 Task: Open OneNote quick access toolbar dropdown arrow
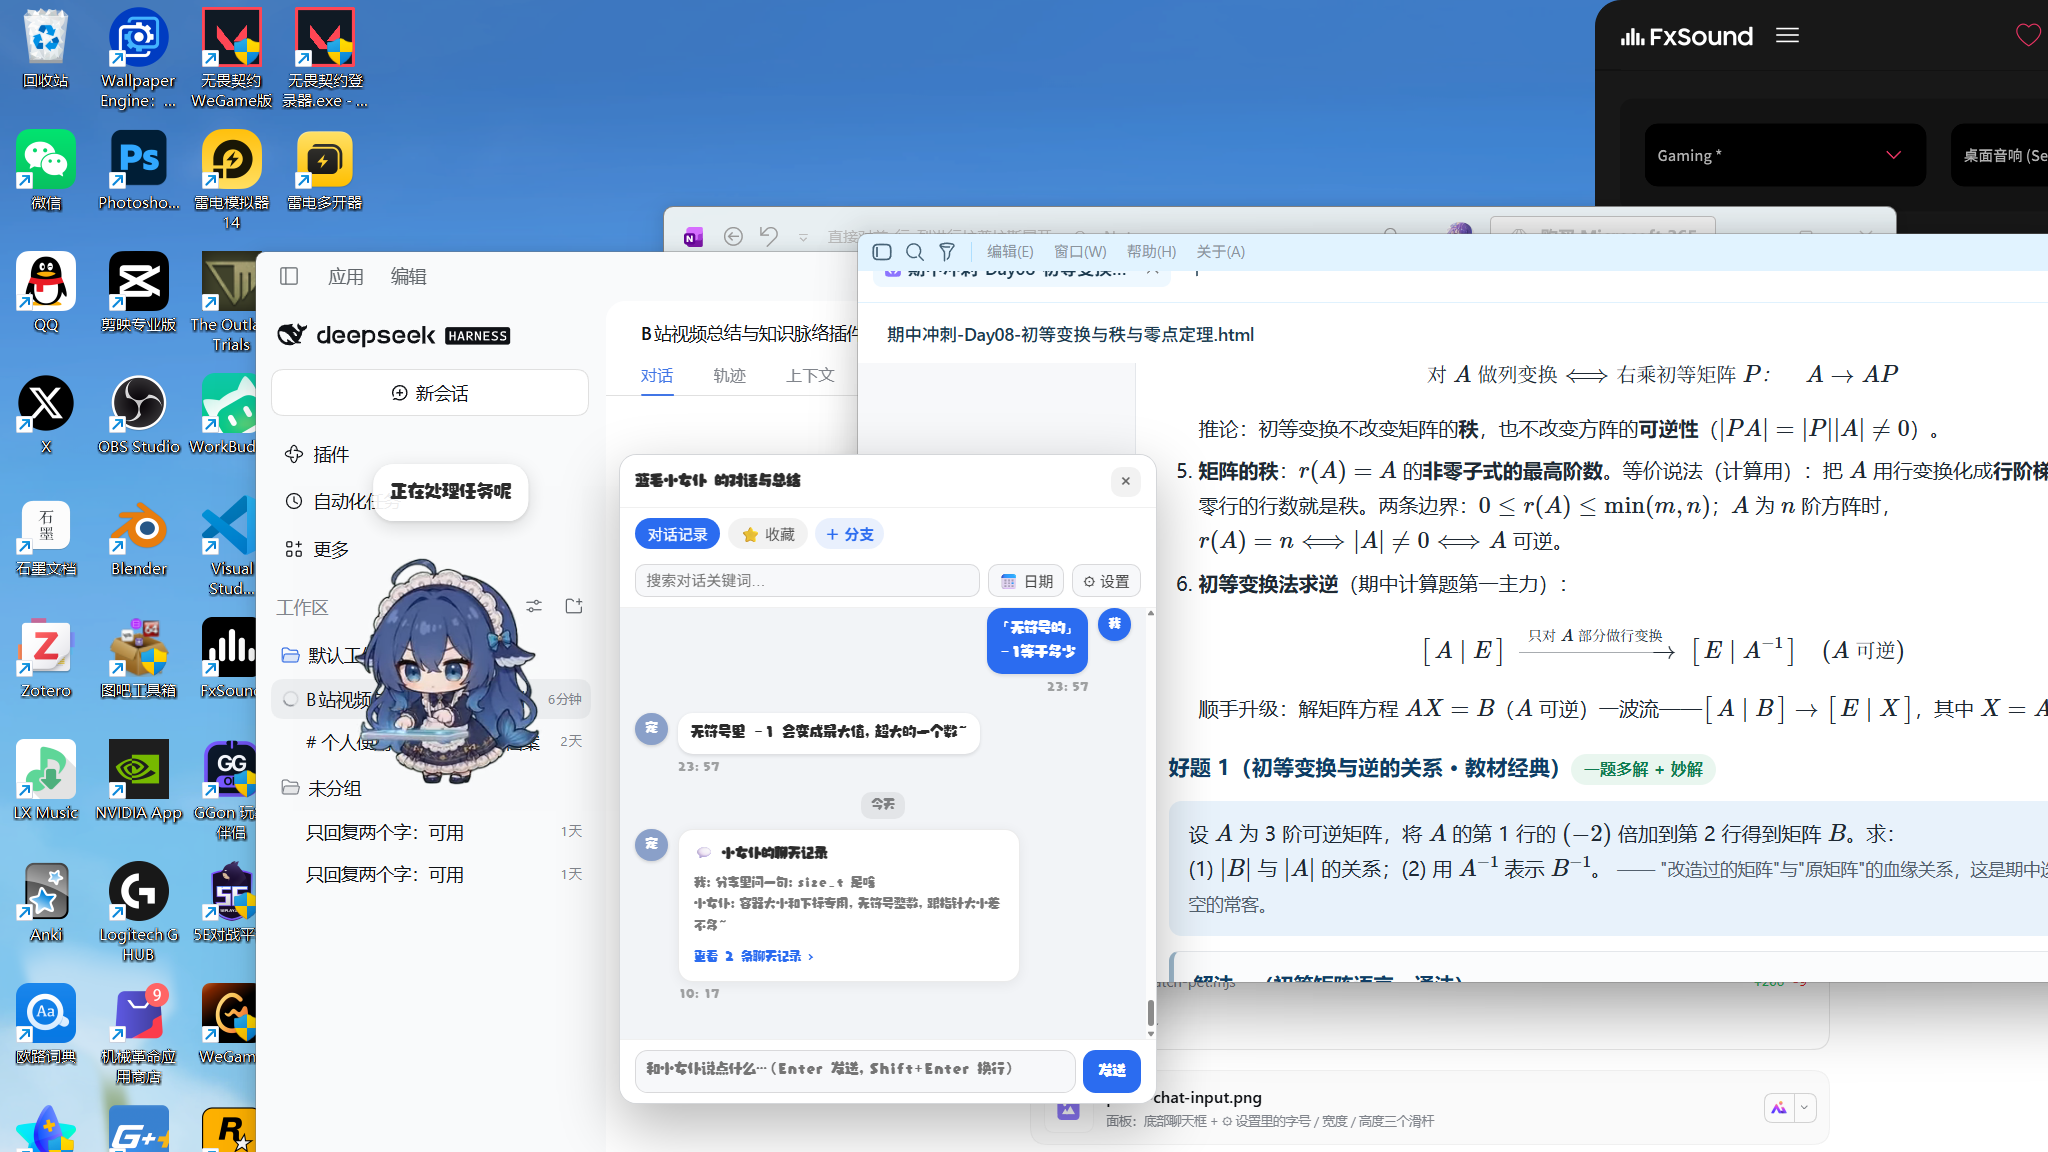pos(803,237)
